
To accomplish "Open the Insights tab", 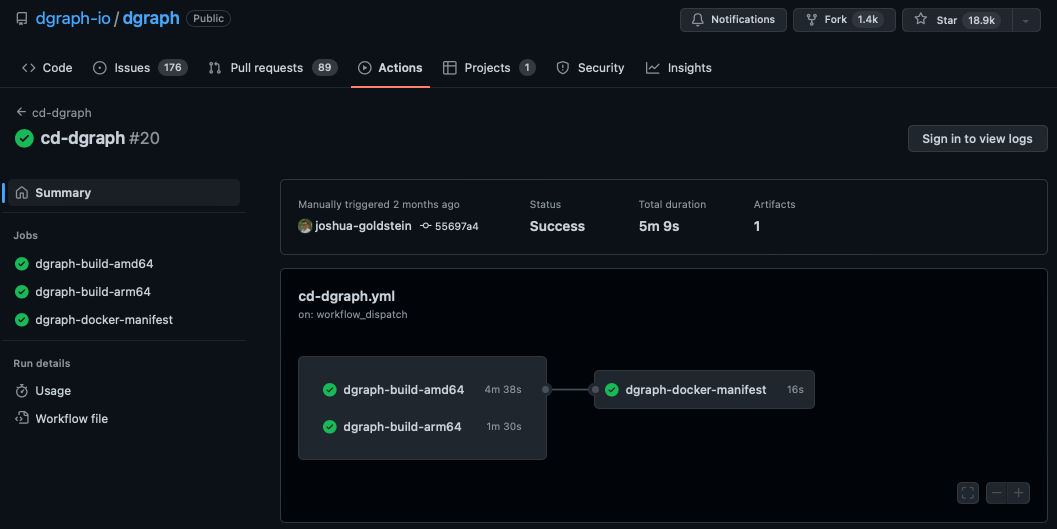I will click(x=679, y=67).
